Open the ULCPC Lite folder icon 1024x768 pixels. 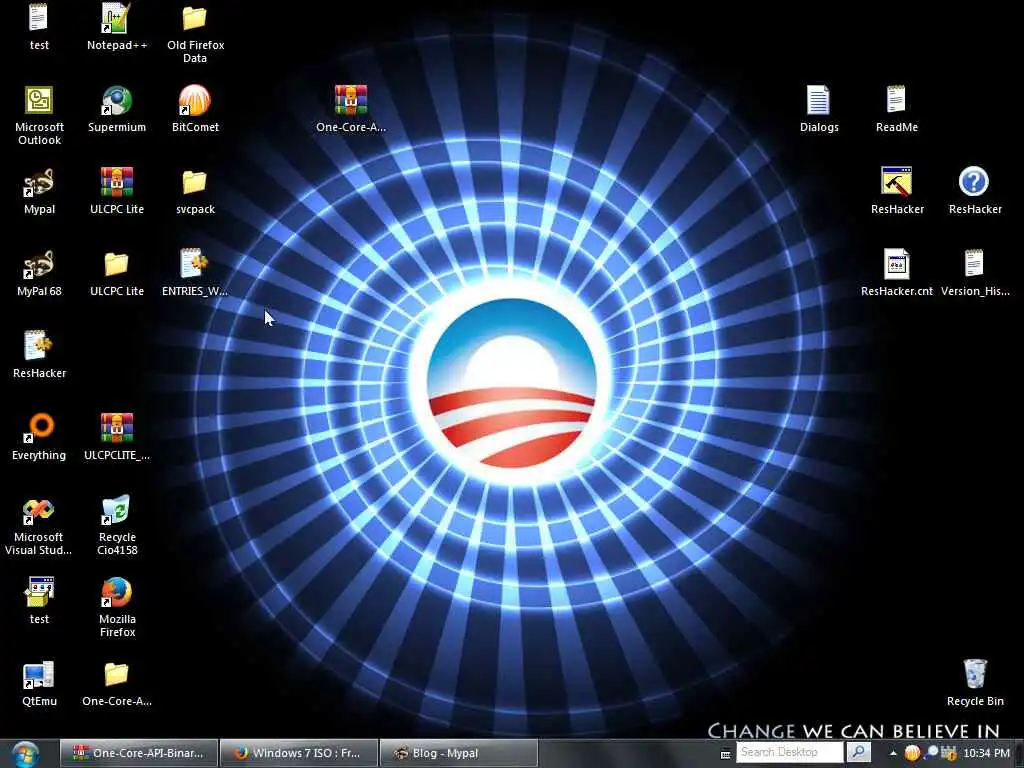(117, 264)
